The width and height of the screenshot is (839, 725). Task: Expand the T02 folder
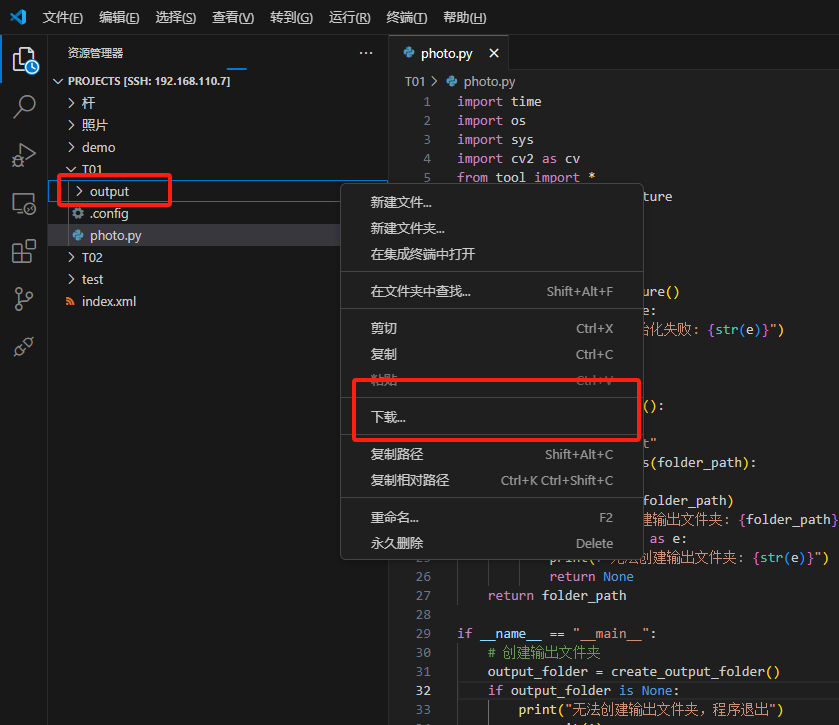[92, 257]
